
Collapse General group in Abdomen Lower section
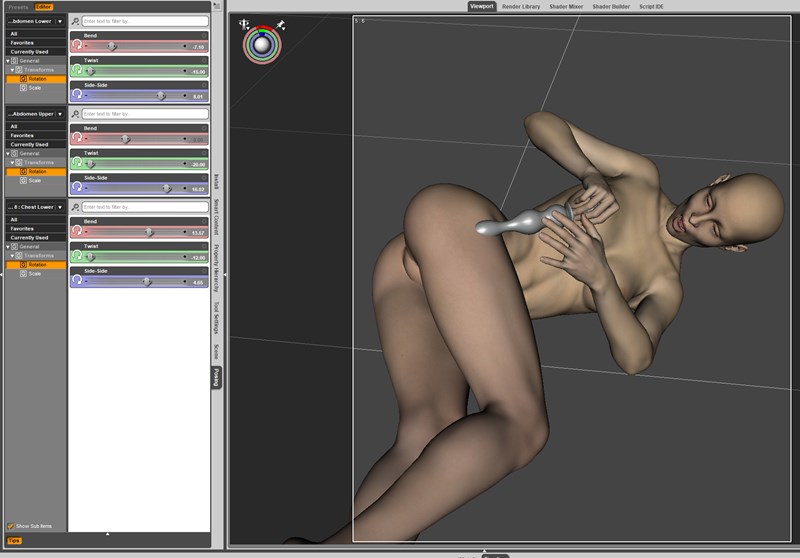8,61
